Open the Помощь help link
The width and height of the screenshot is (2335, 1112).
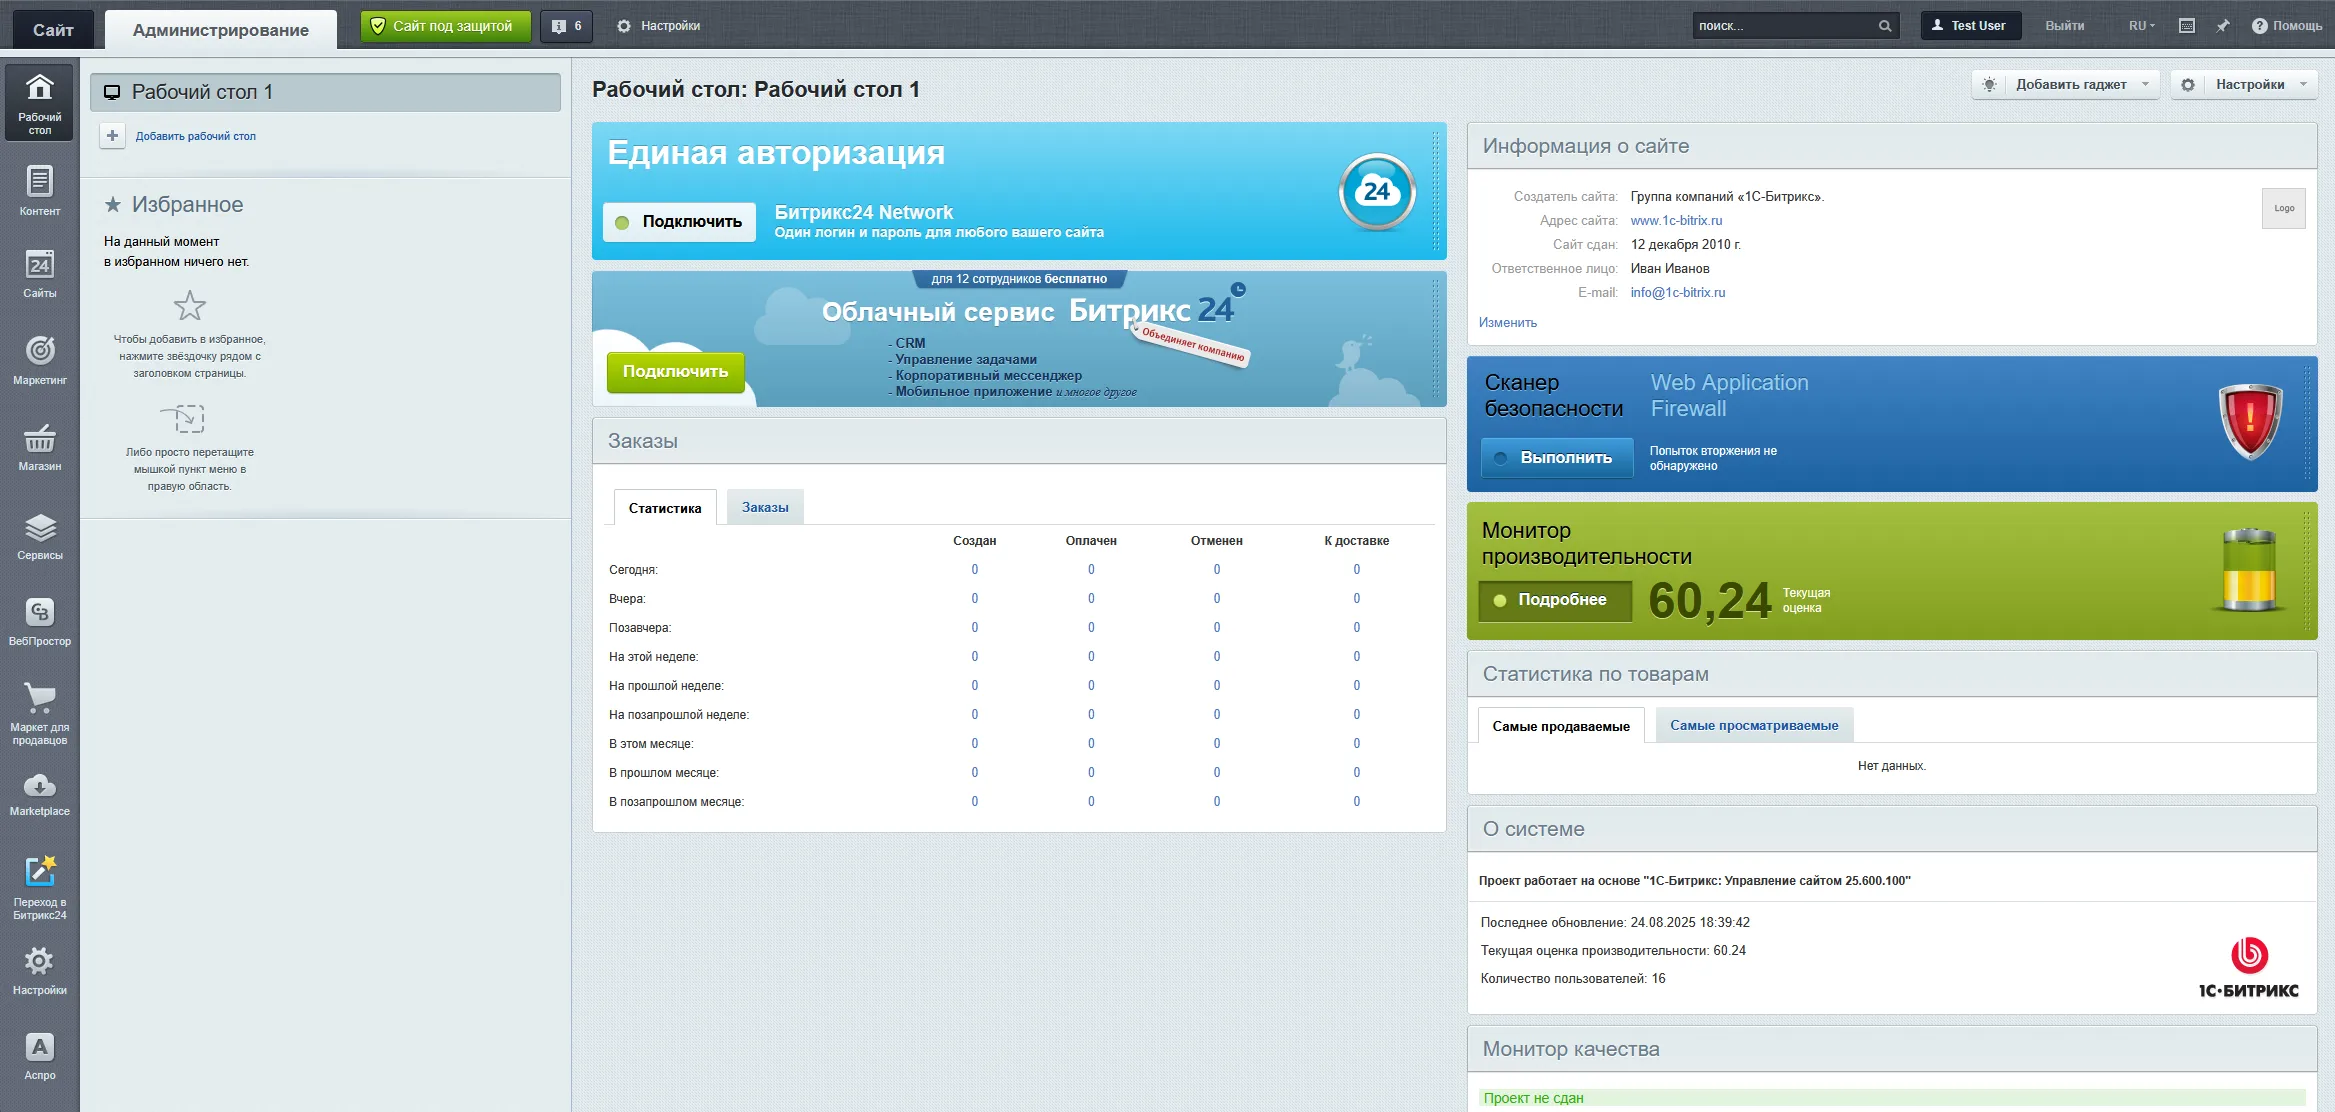click(2287, 26)
